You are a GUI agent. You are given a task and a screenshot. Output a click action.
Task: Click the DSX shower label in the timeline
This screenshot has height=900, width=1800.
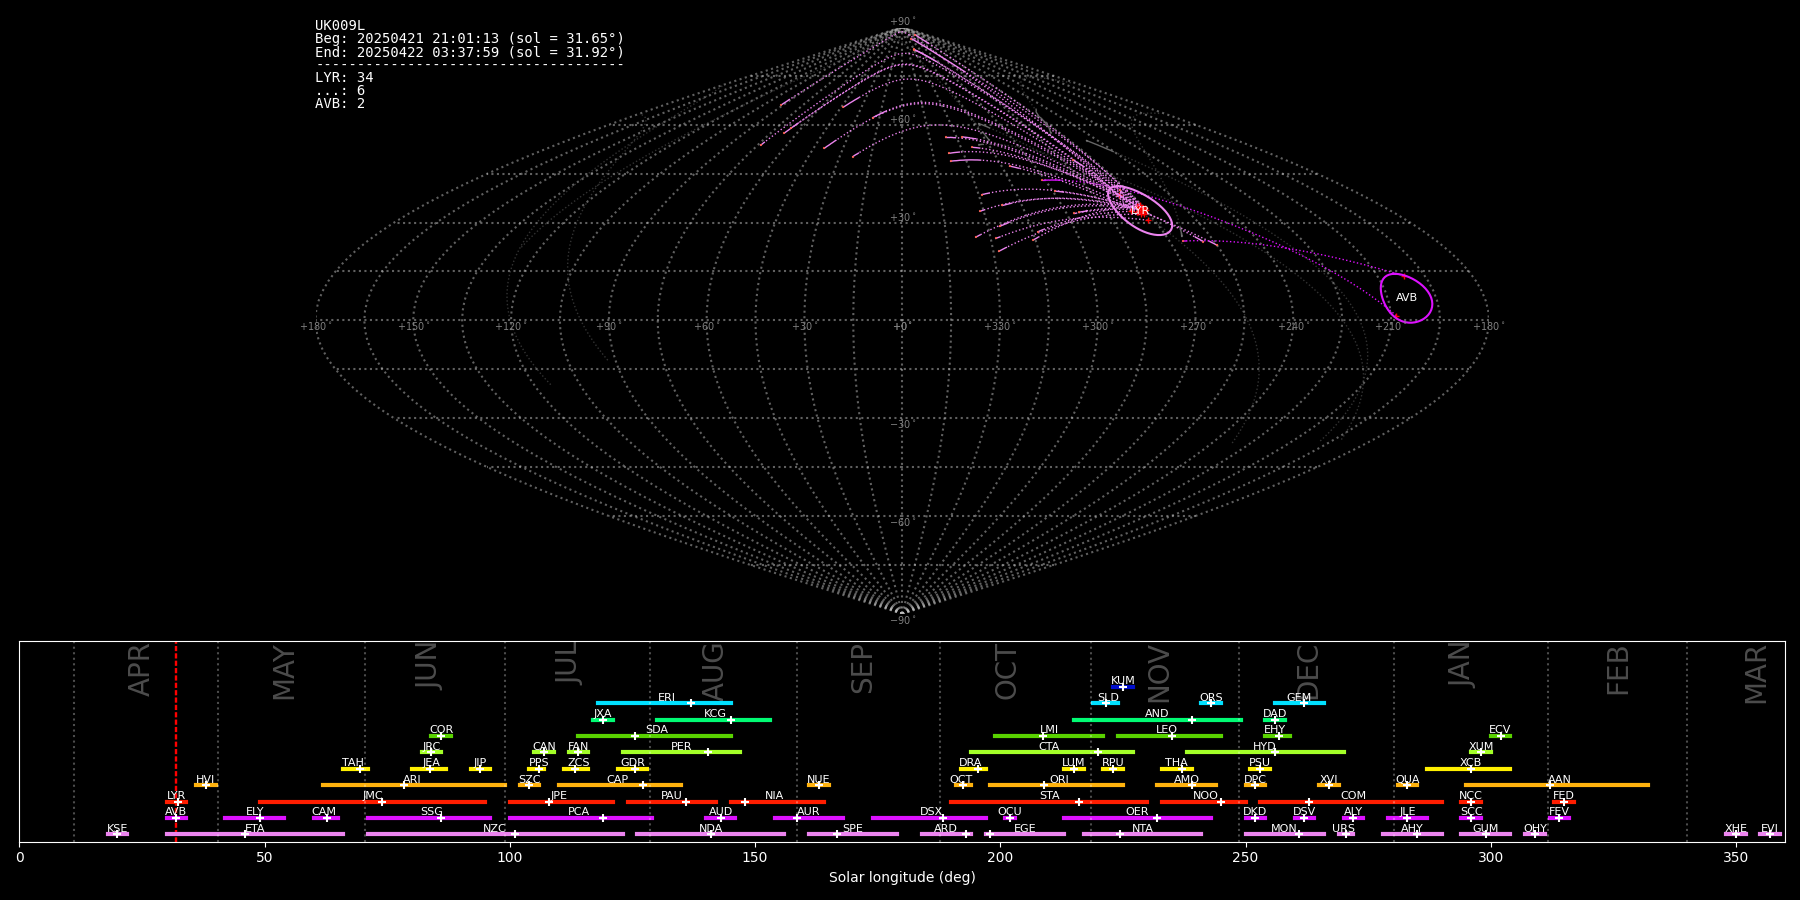[x=931, y=812]
